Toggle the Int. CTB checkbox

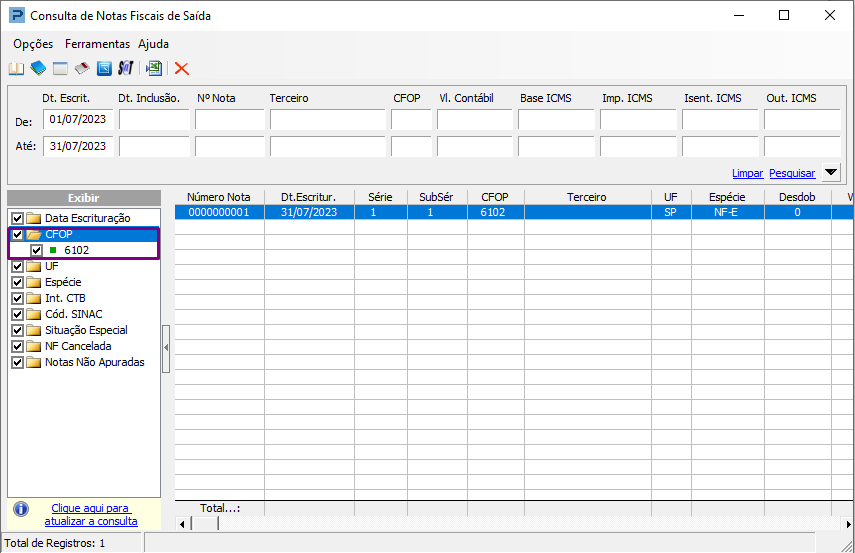(17, 298)
